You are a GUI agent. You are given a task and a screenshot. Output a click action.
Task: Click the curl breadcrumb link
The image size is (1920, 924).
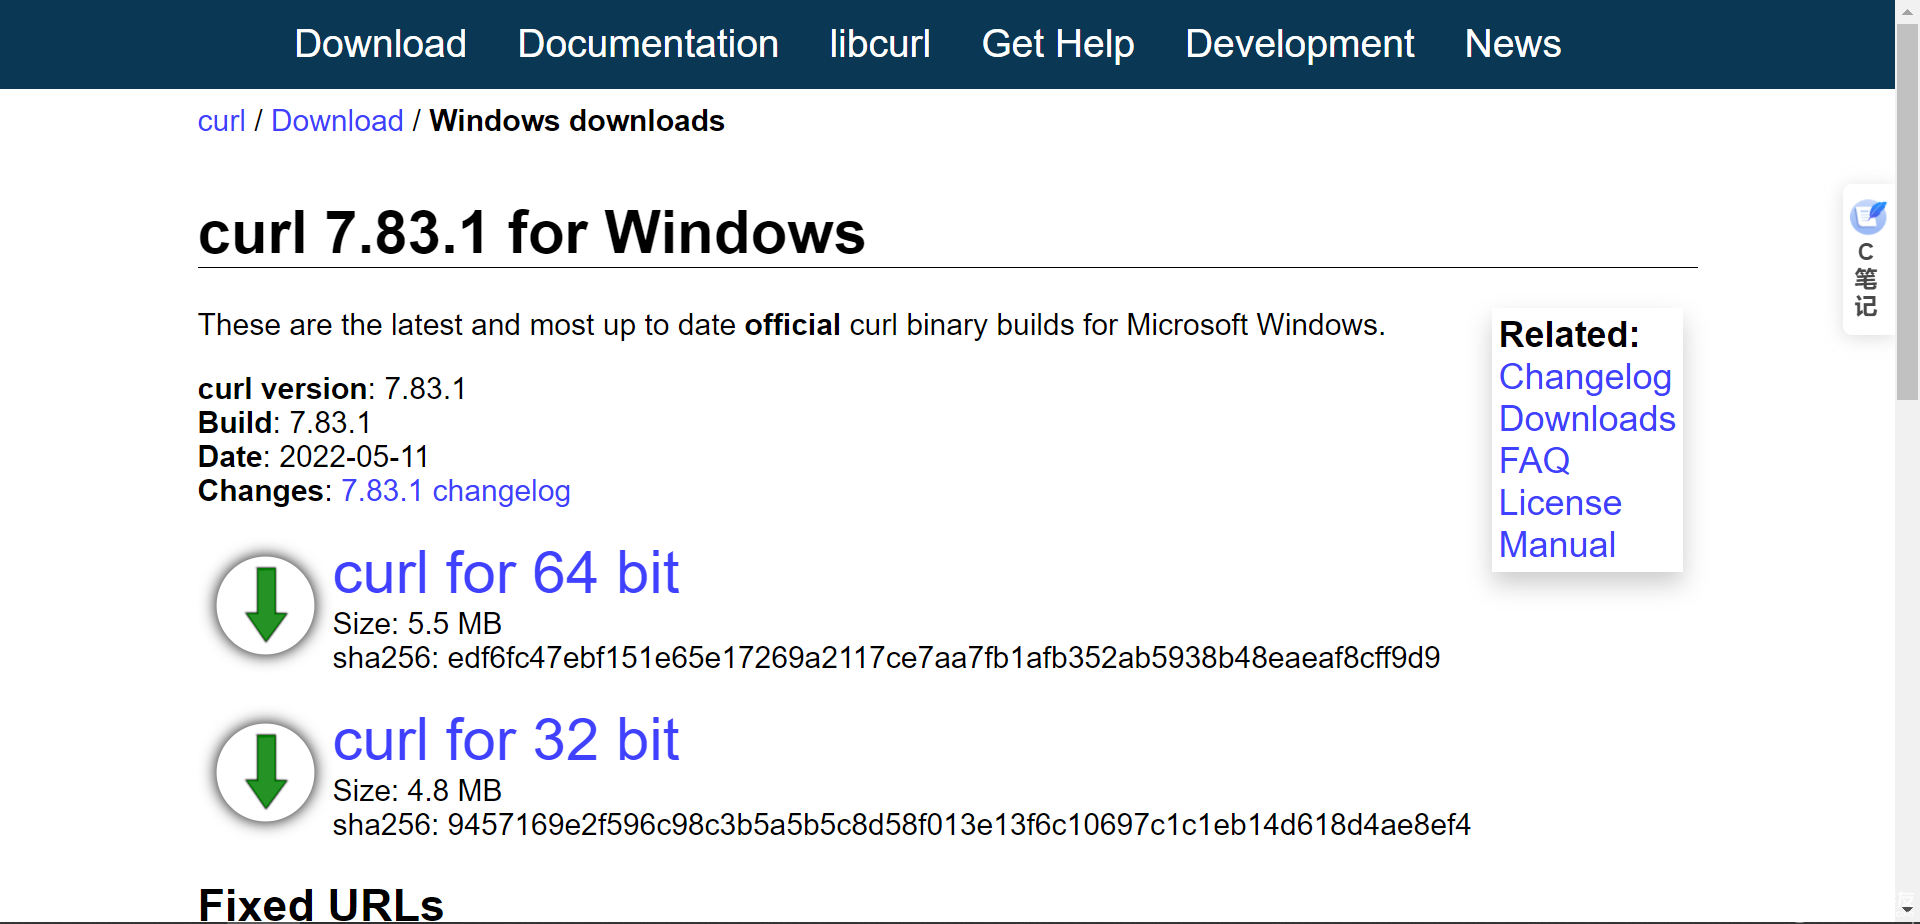click(221, 120)
